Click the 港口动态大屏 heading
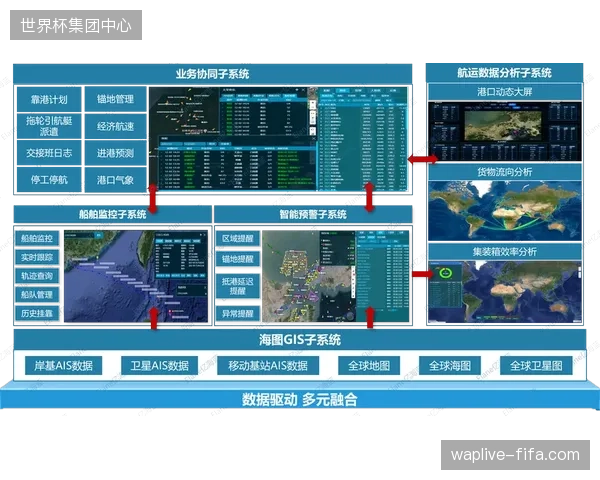 click(x=504, y=92)
